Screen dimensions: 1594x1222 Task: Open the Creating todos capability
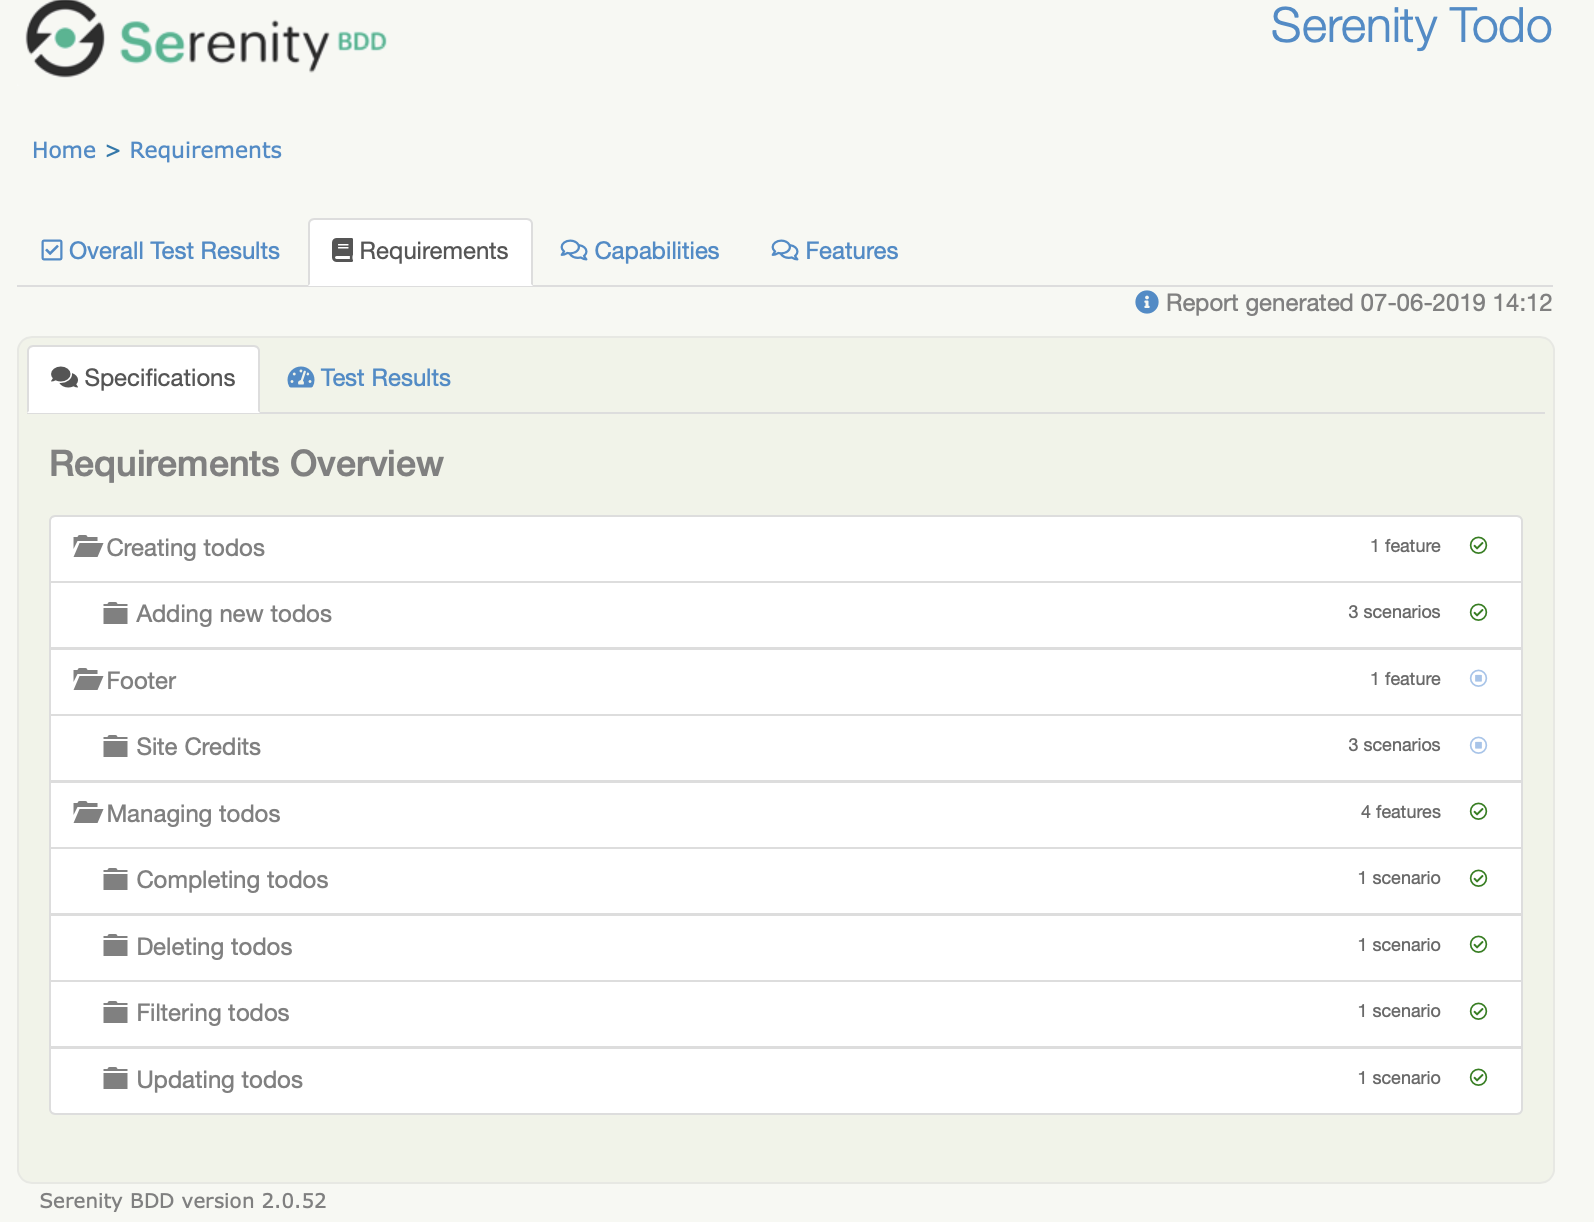coord(186,548)
